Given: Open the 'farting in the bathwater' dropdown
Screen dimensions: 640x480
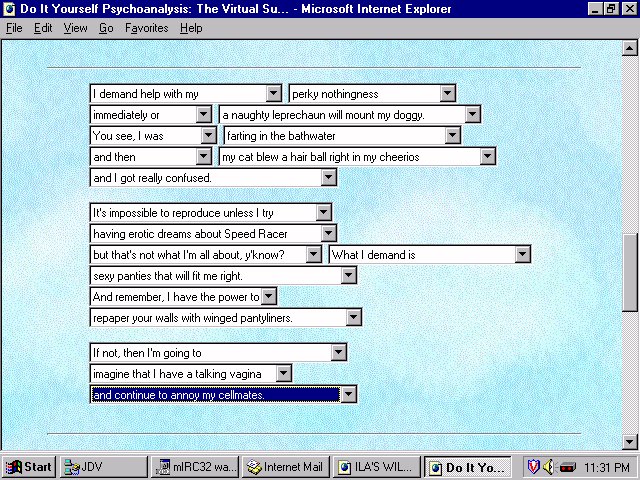Looking at the screenshot, I should coord(453,136).
